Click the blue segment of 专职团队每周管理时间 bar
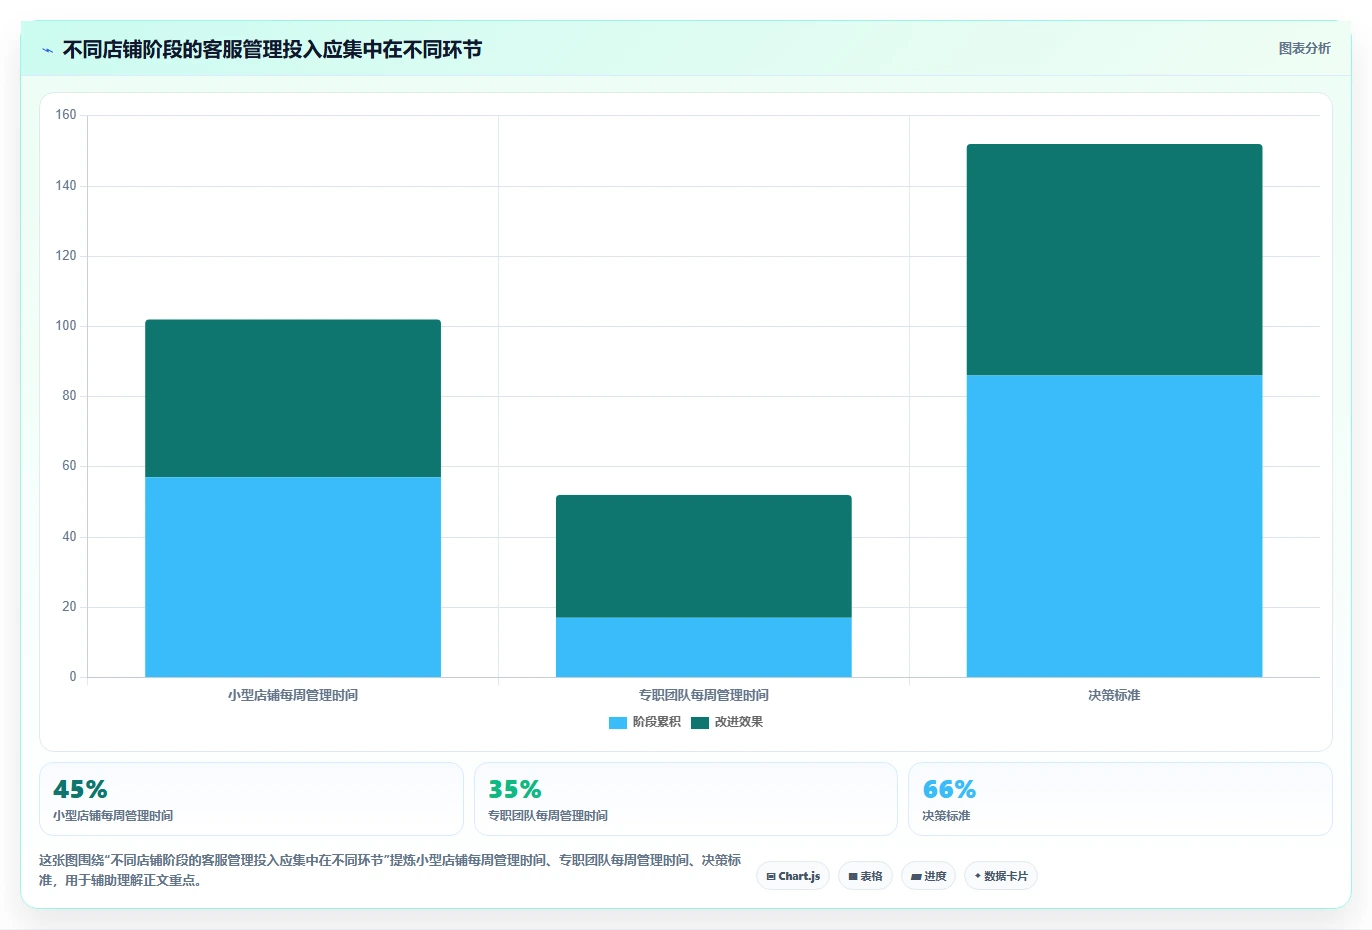The width and height of the screenshot is (1372, 930). (704, 647)
